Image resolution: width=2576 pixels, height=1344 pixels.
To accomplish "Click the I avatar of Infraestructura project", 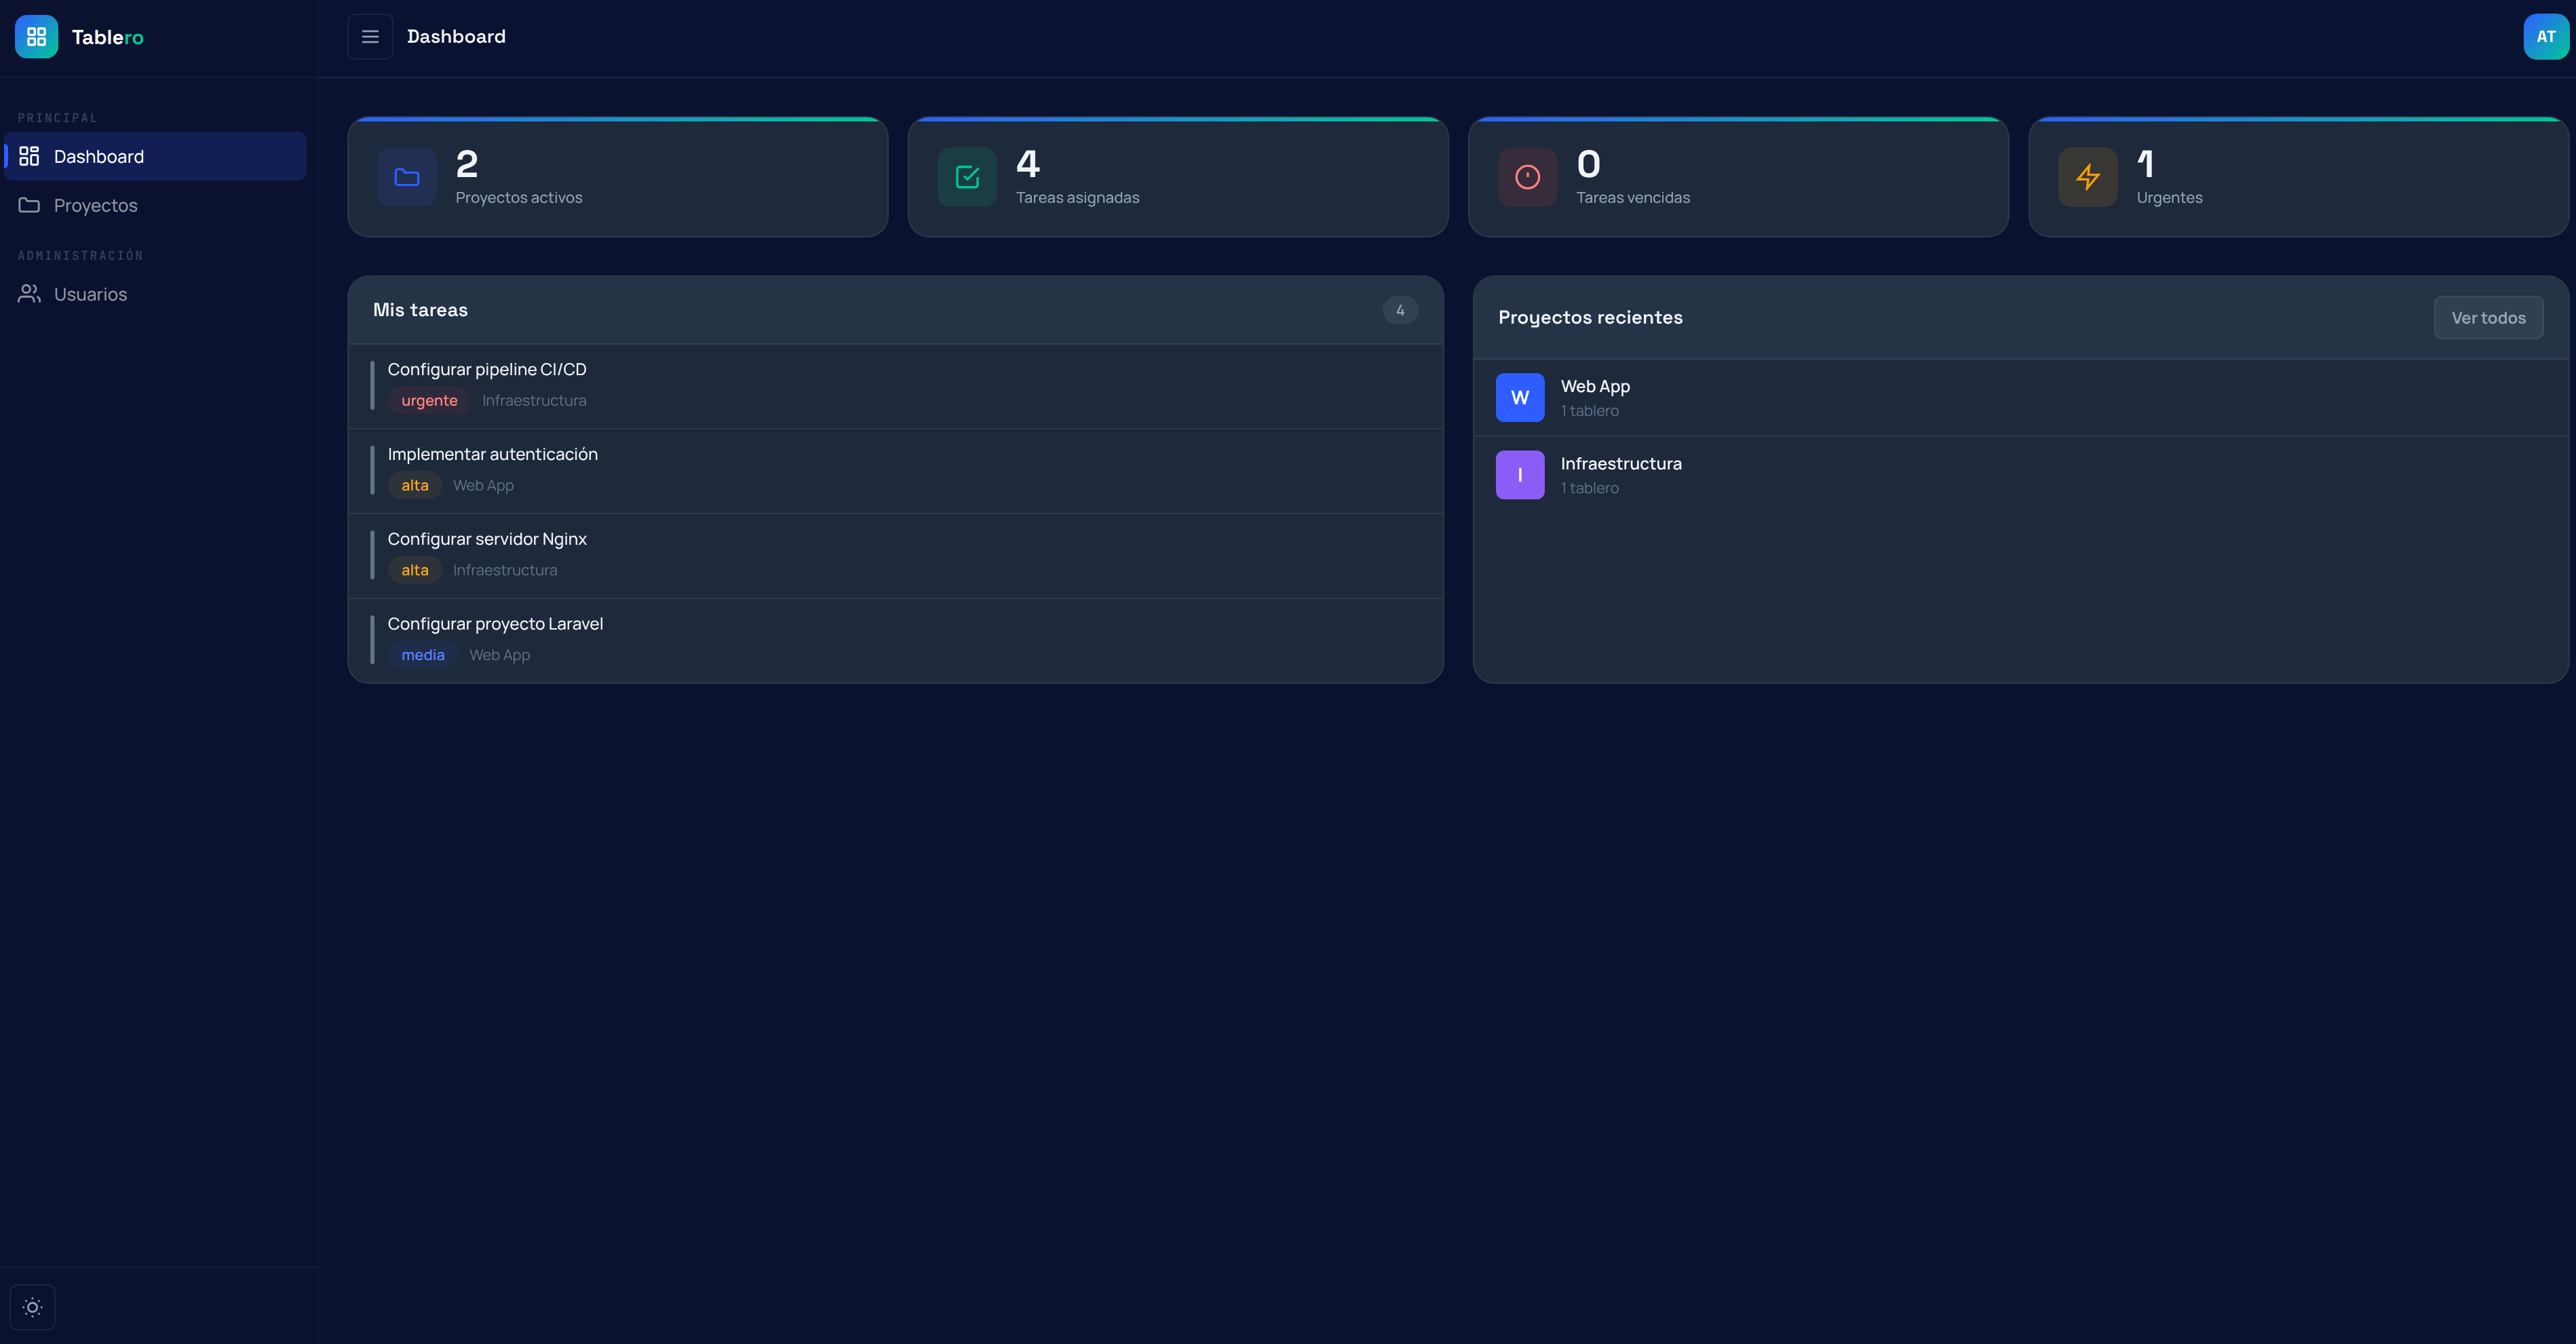I will pos(1520,475).
